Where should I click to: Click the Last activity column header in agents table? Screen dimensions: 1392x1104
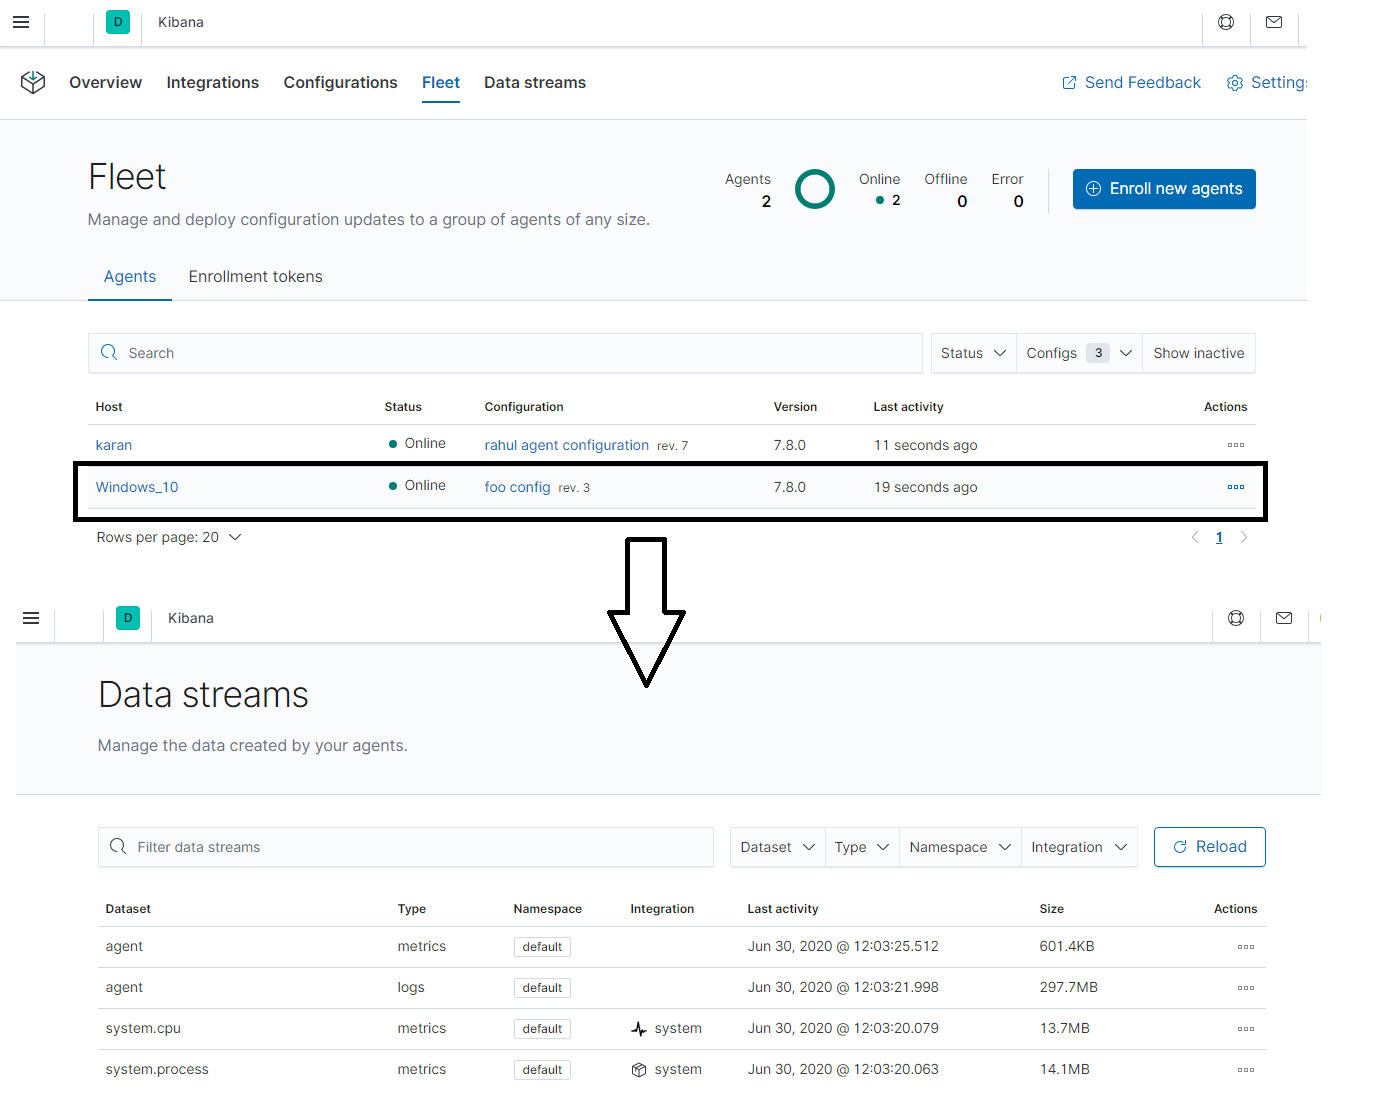click(908, 407)
